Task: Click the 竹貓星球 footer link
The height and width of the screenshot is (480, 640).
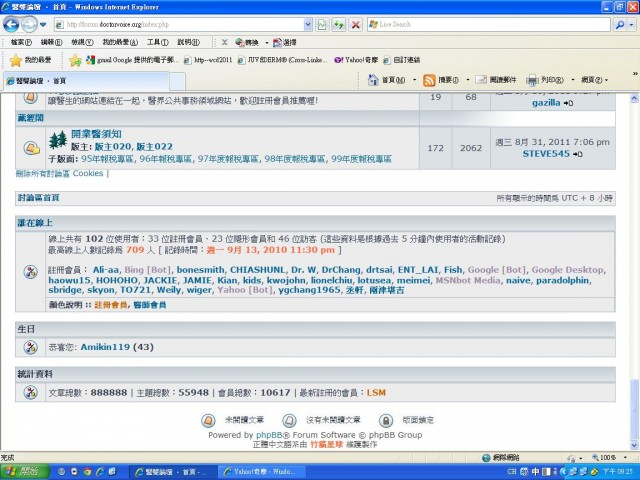Action: (x=327, y=444)
